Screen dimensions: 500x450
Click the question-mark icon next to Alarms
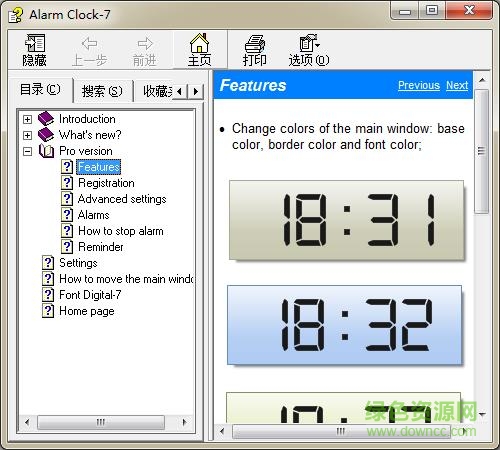click(x=67, y=215)
